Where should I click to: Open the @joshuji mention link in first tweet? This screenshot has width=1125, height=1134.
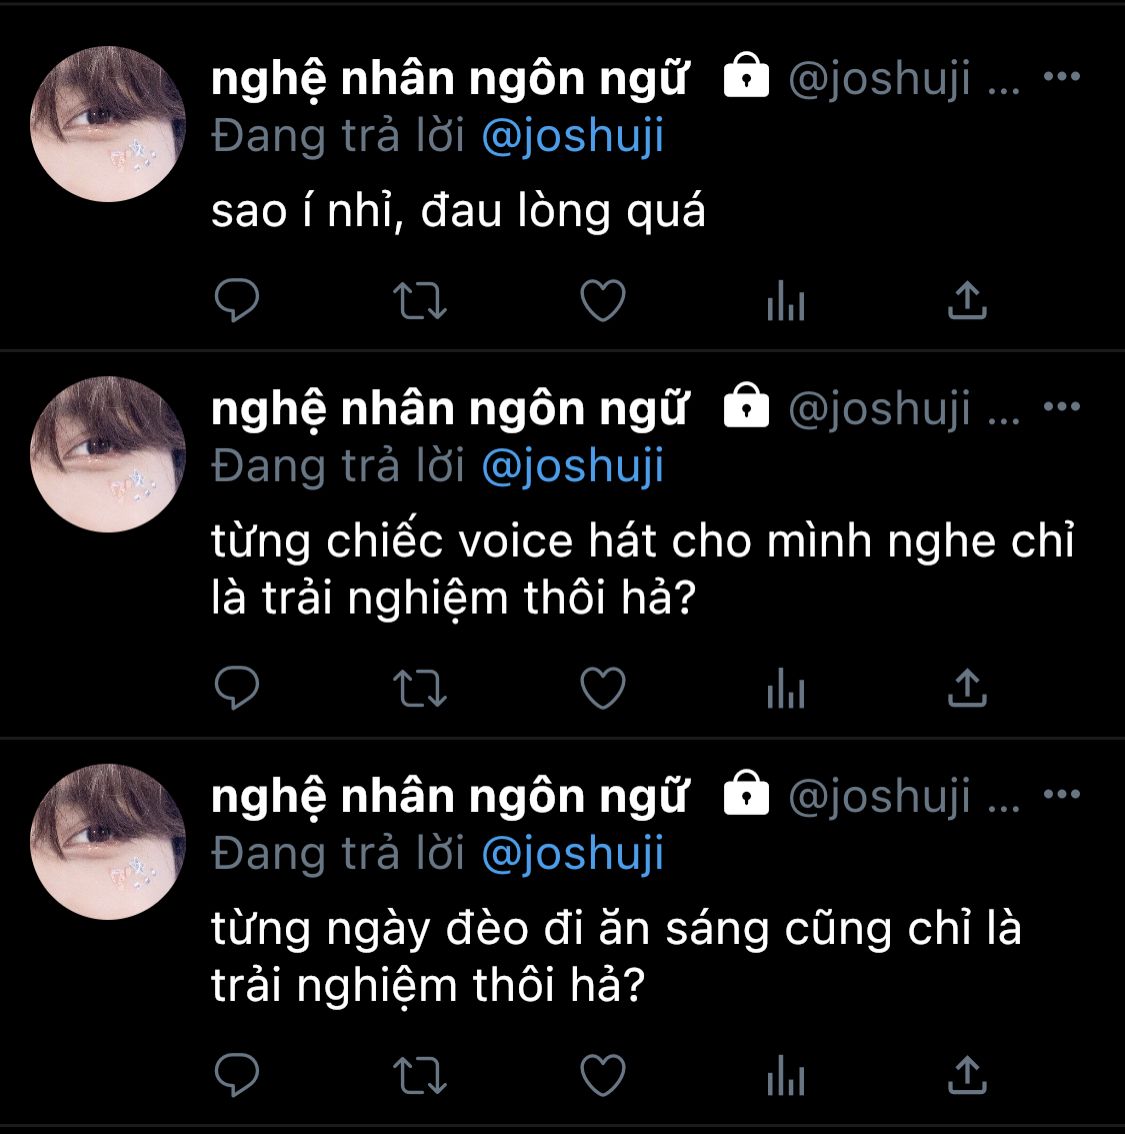(573, 137)
